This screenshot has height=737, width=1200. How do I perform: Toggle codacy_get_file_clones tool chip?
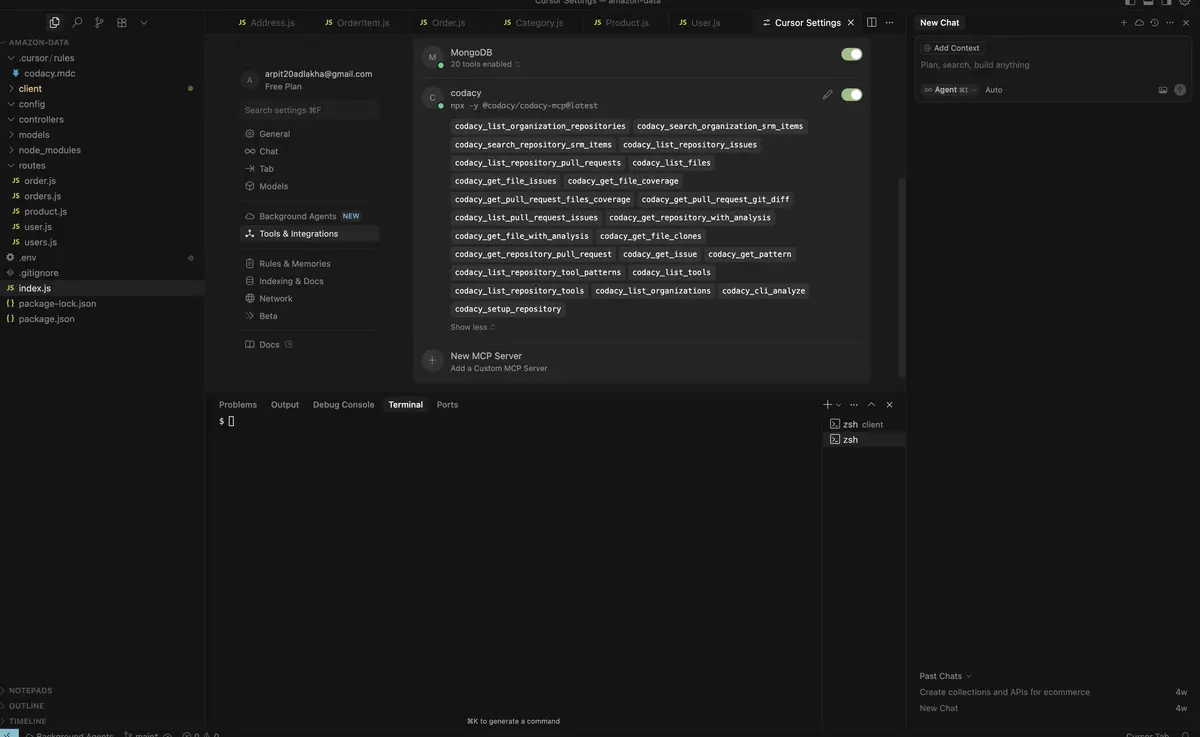coord(651,236)
